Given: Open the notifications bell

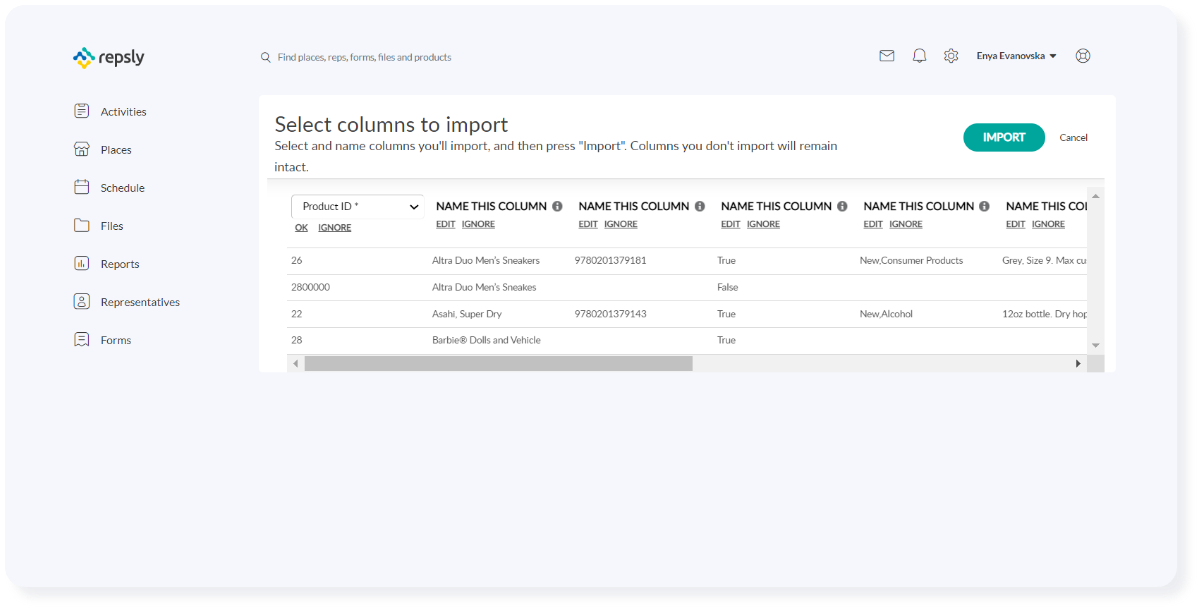Looking at the screenshot, I should (x=919, y=56).
